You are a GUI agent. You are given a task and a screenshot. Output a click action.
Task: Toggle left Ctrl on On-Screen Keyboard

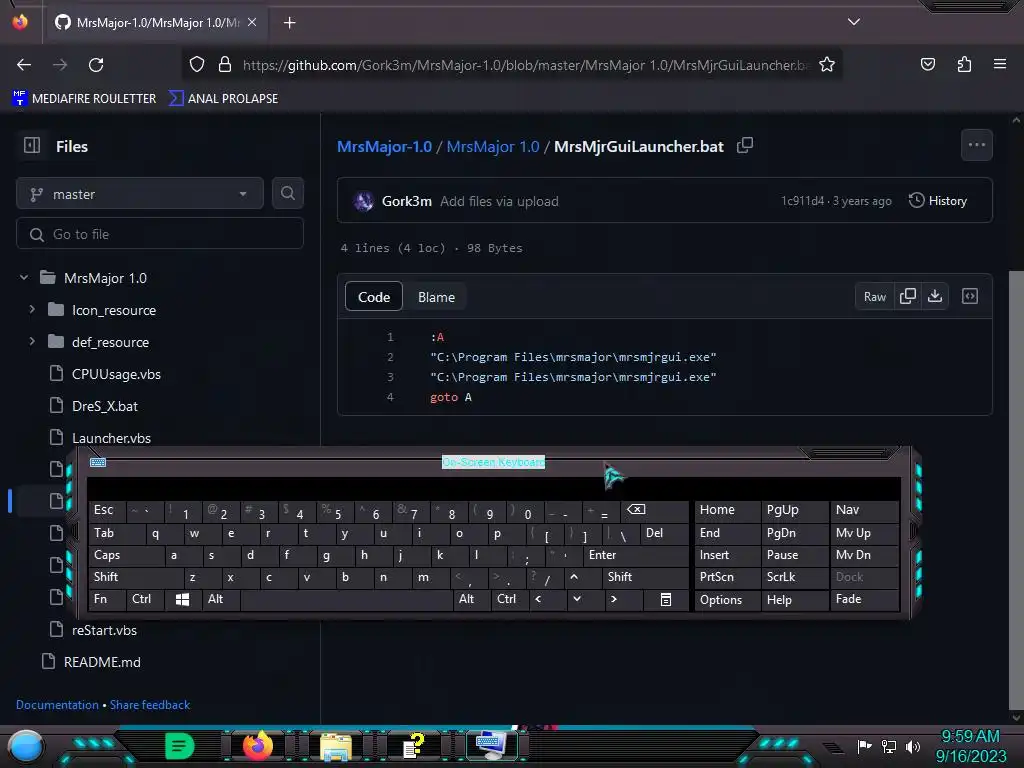144,599
